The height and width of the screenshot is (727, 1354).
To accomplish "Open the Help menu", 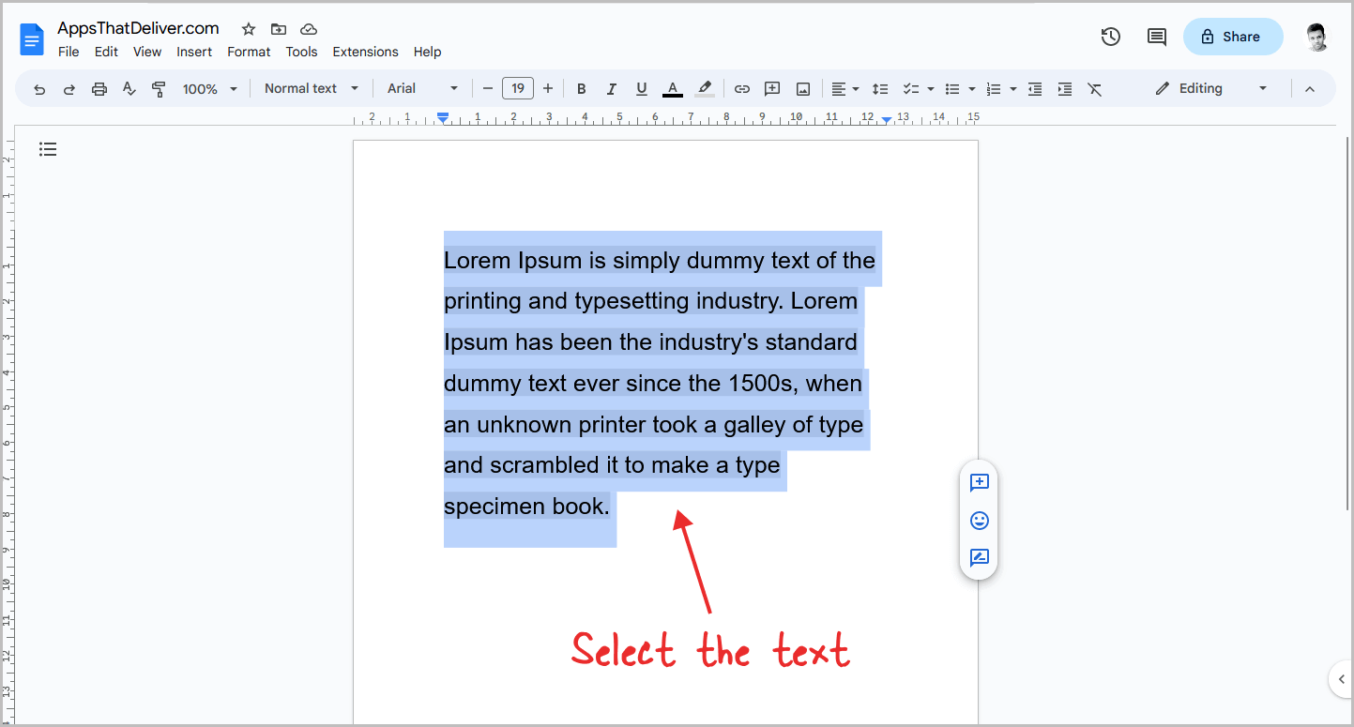I will (427, 52).
